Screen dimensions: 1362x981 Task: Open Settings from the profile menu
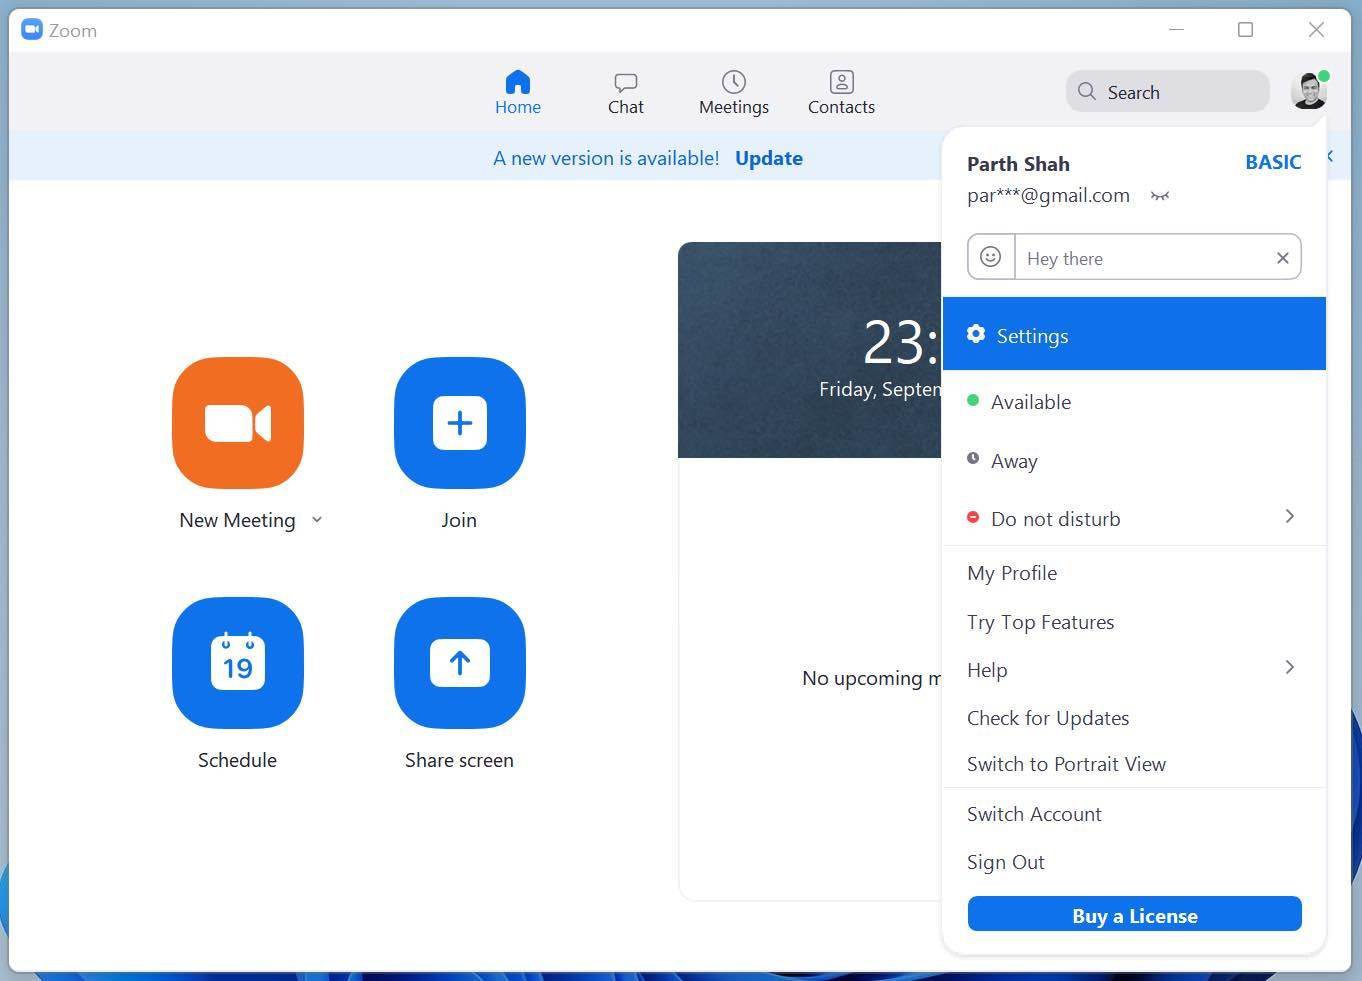coord(1134,334)
